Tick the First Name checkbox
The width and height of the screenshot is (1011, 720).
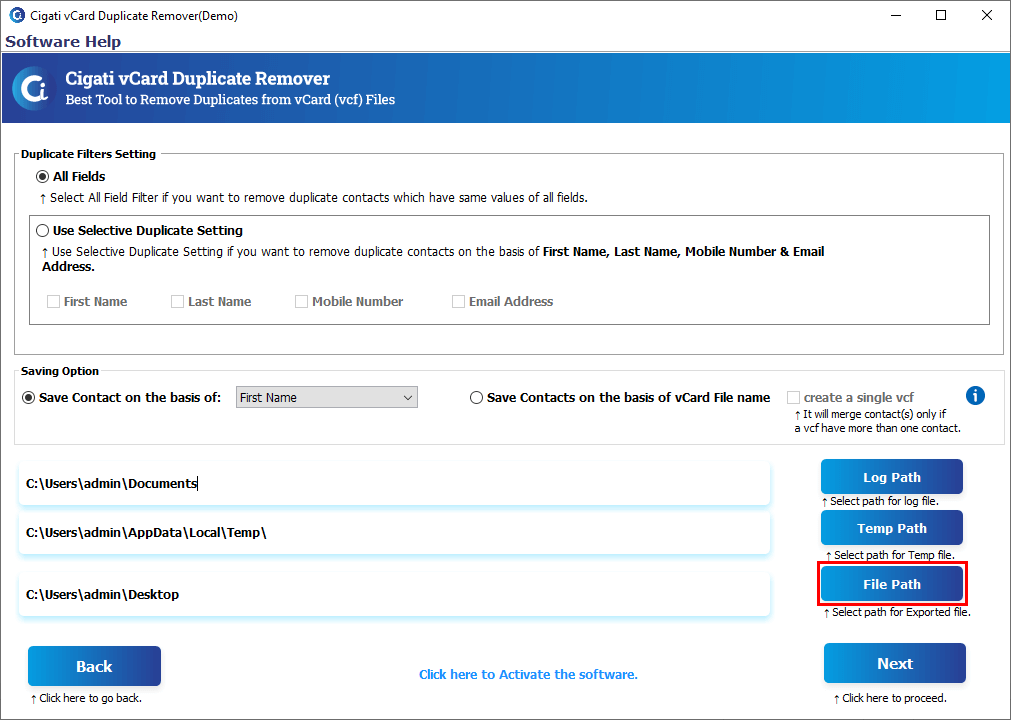(x=54, y=302)
